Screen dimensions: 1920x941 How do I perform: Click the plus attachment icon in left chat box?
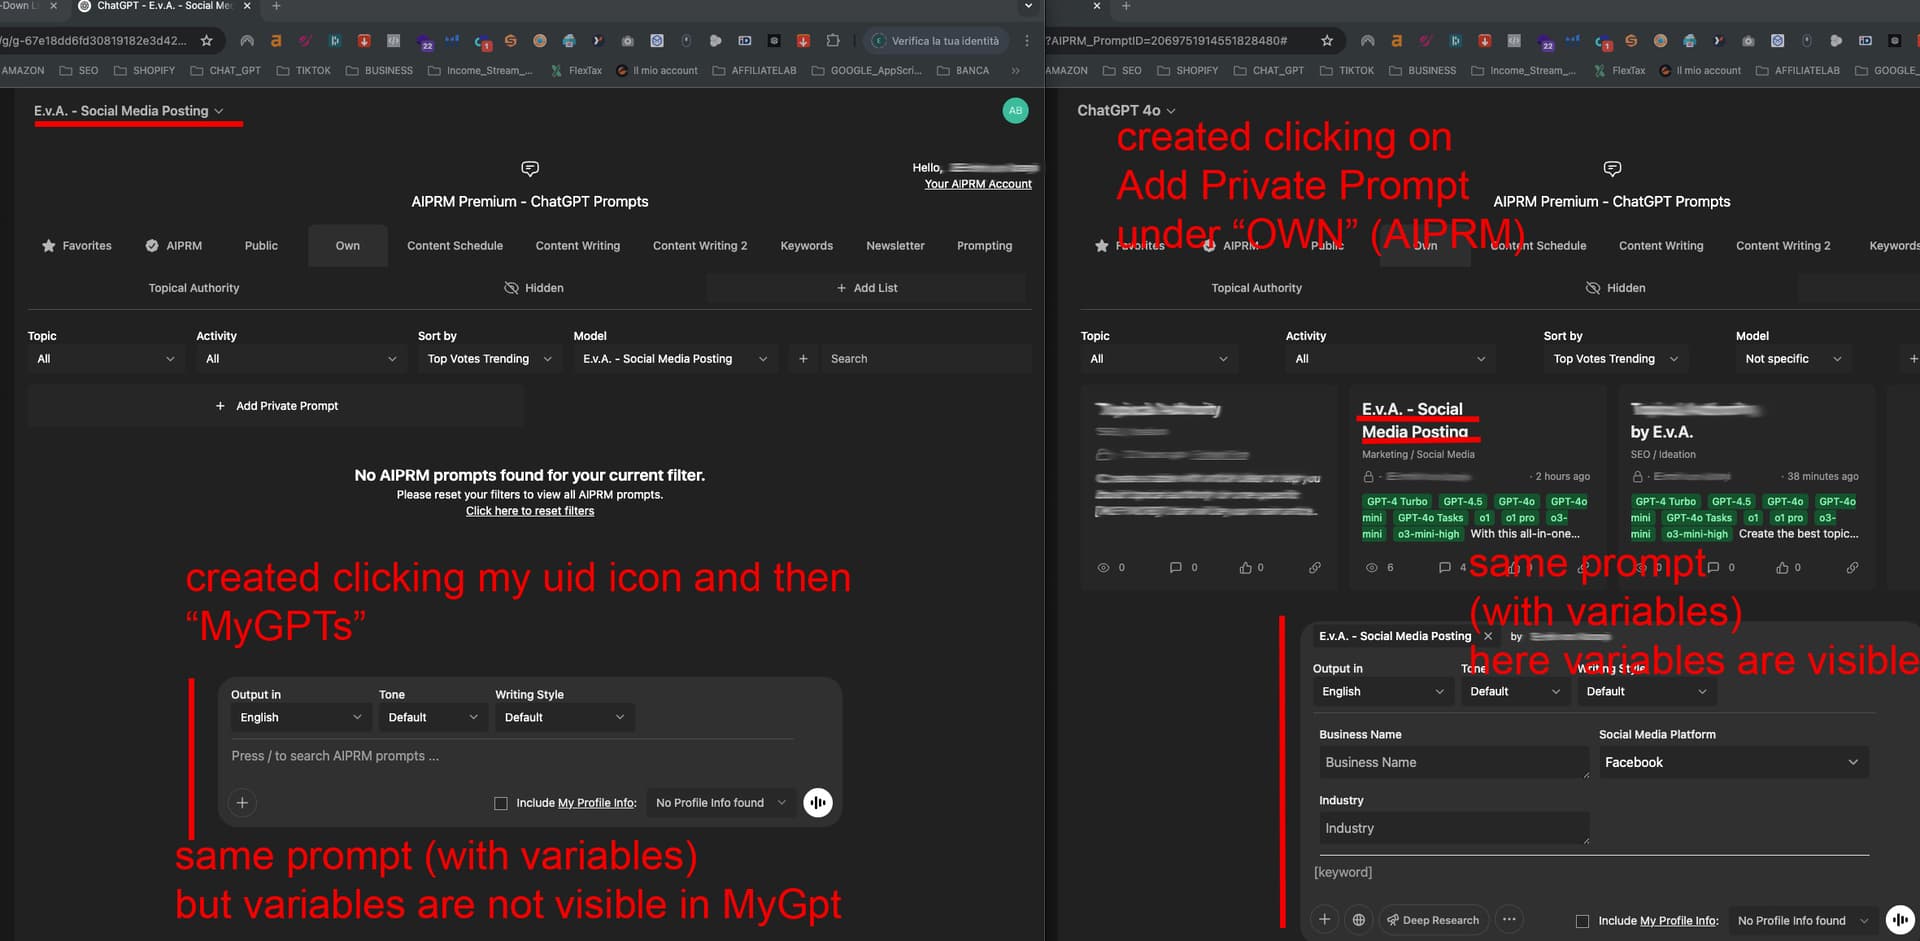click(242, 802)
